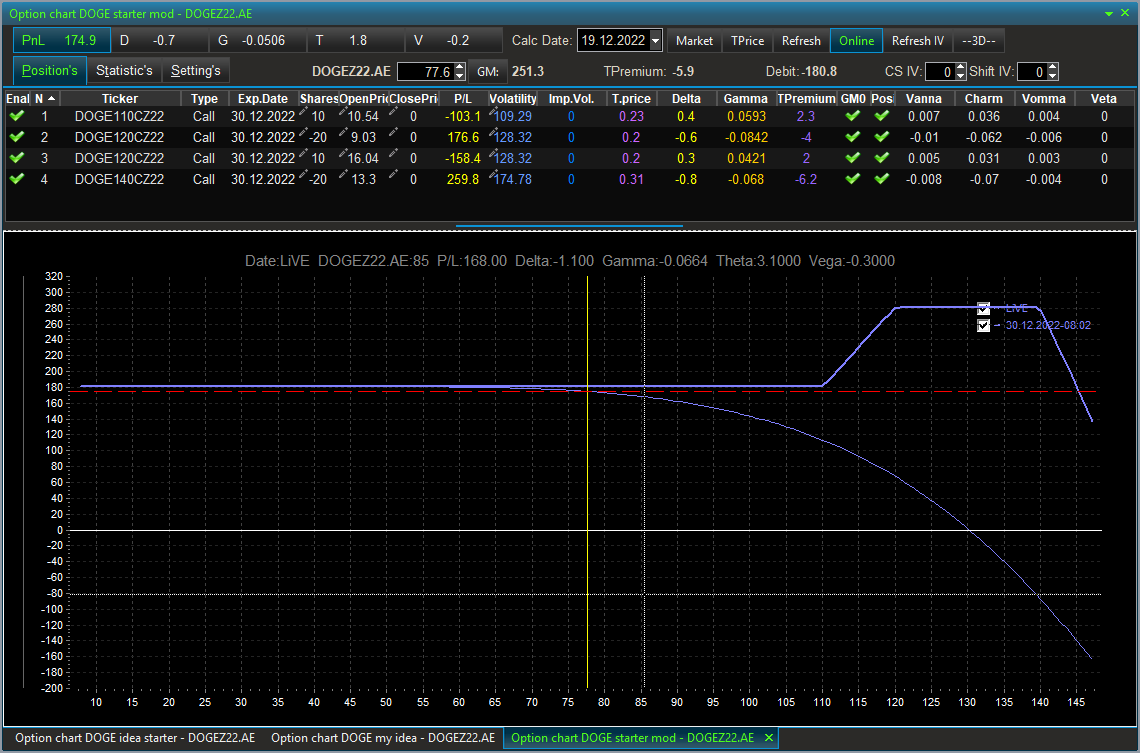
Task: Increase the Shift IV value
Action: (1053, 68)
